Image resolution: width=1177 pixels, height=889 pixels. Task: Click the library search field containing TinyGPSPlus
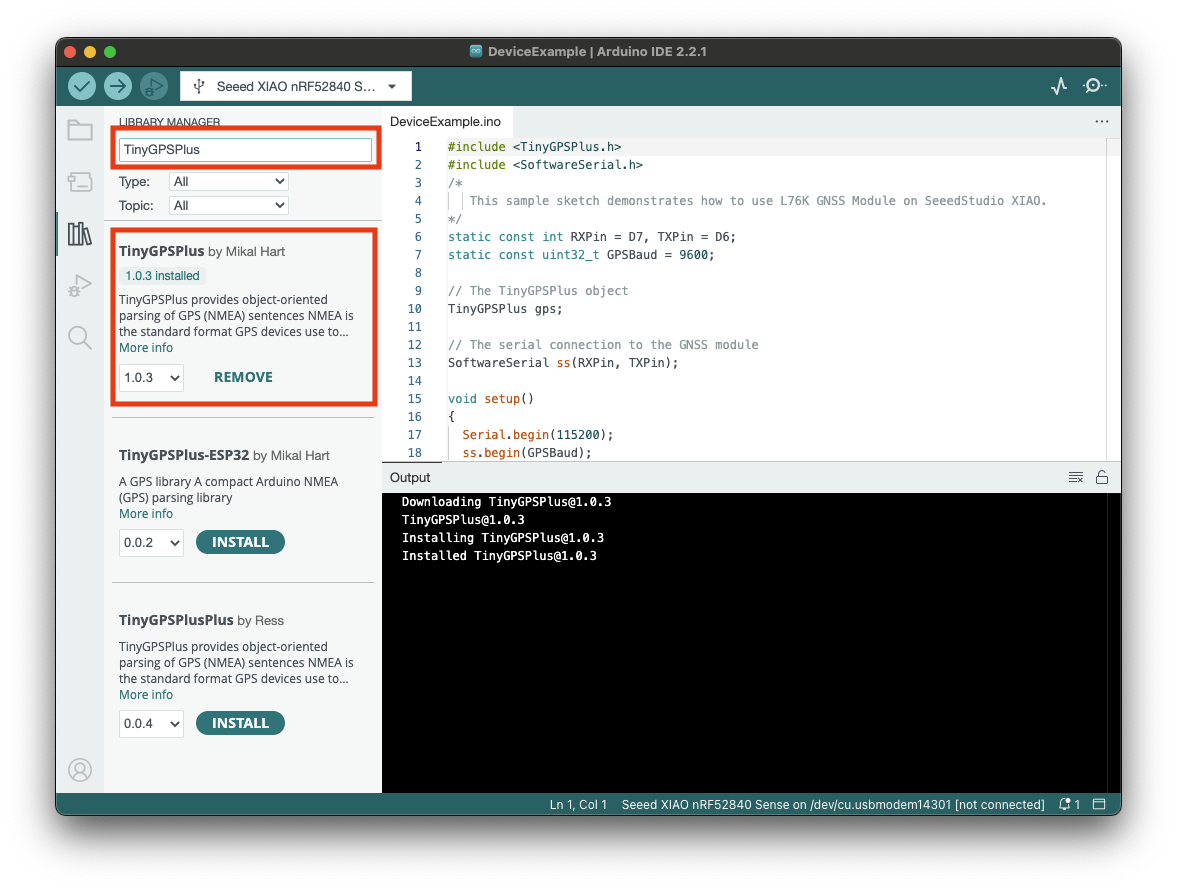[245, 149]
